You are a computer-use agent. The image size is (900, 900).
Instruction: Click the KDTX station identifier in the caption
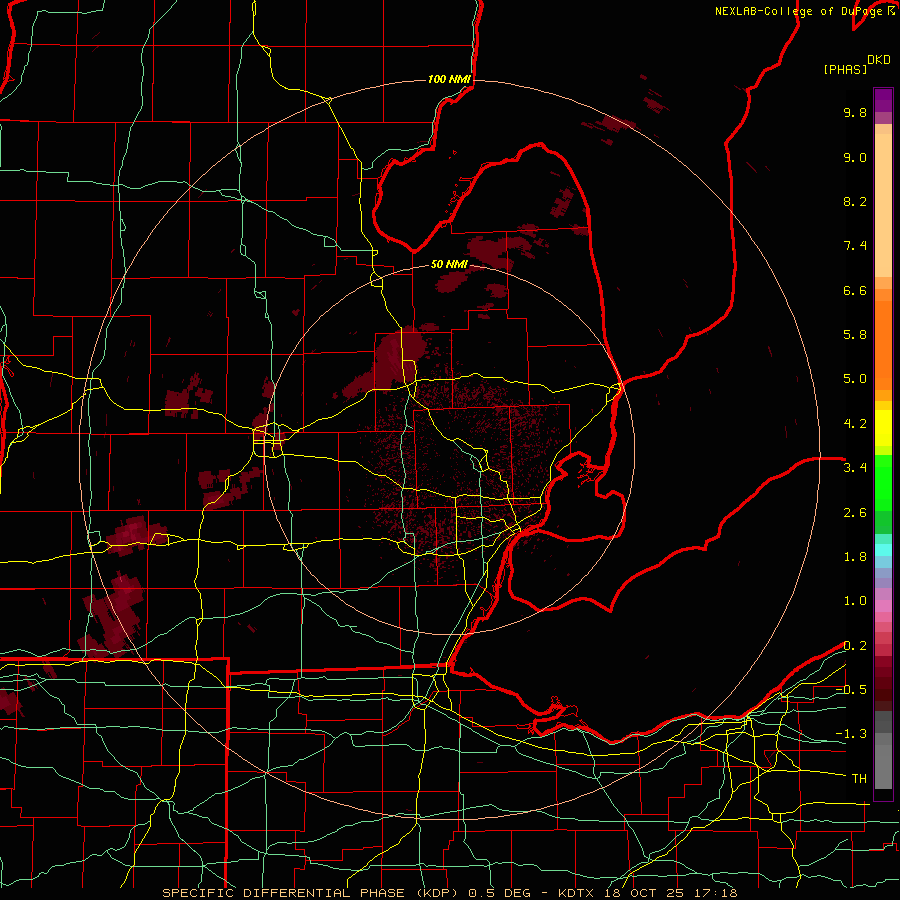[x=577, y=893]
